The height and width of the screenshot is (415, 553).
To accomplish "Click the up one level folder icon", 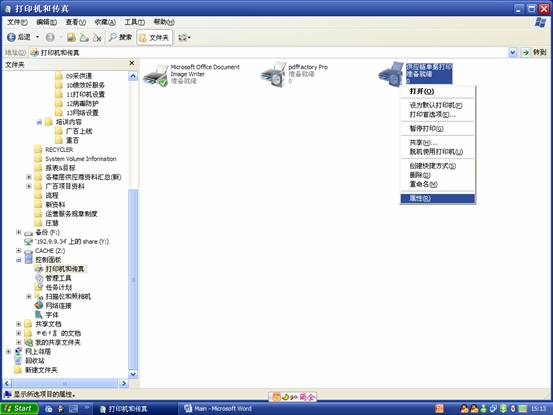I will 72,37.
